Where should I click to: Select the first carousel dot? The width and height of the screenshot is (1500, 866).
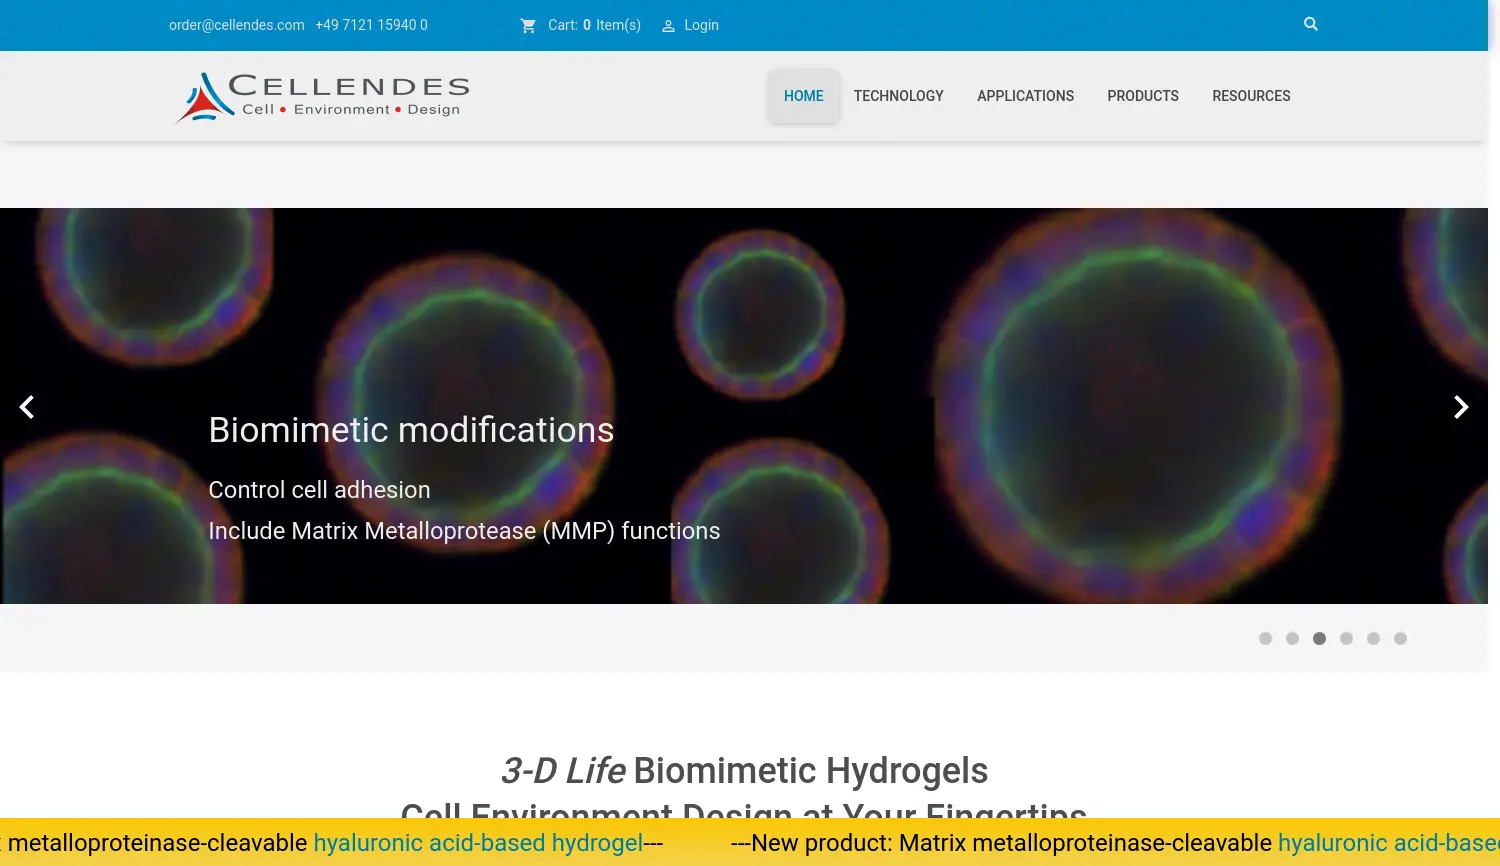1265,638
